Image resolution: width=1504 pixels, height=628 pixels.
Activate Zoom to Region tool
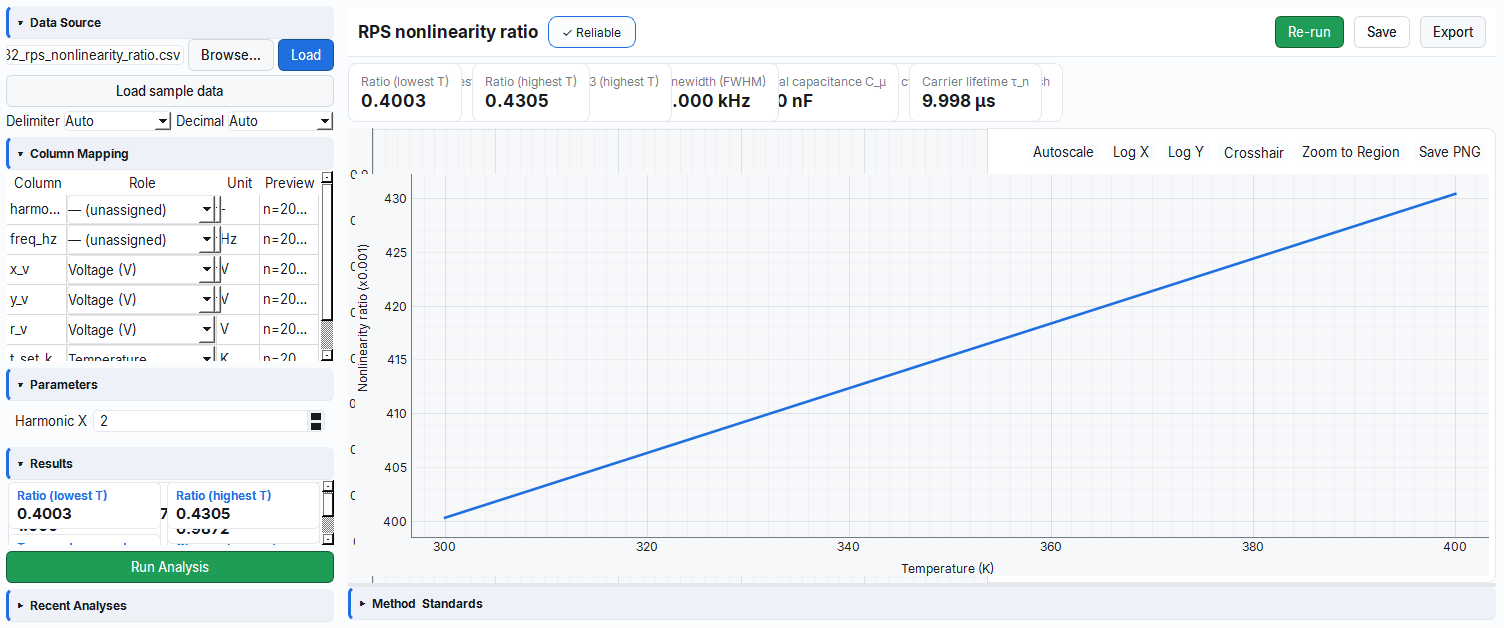[1351, 152]
